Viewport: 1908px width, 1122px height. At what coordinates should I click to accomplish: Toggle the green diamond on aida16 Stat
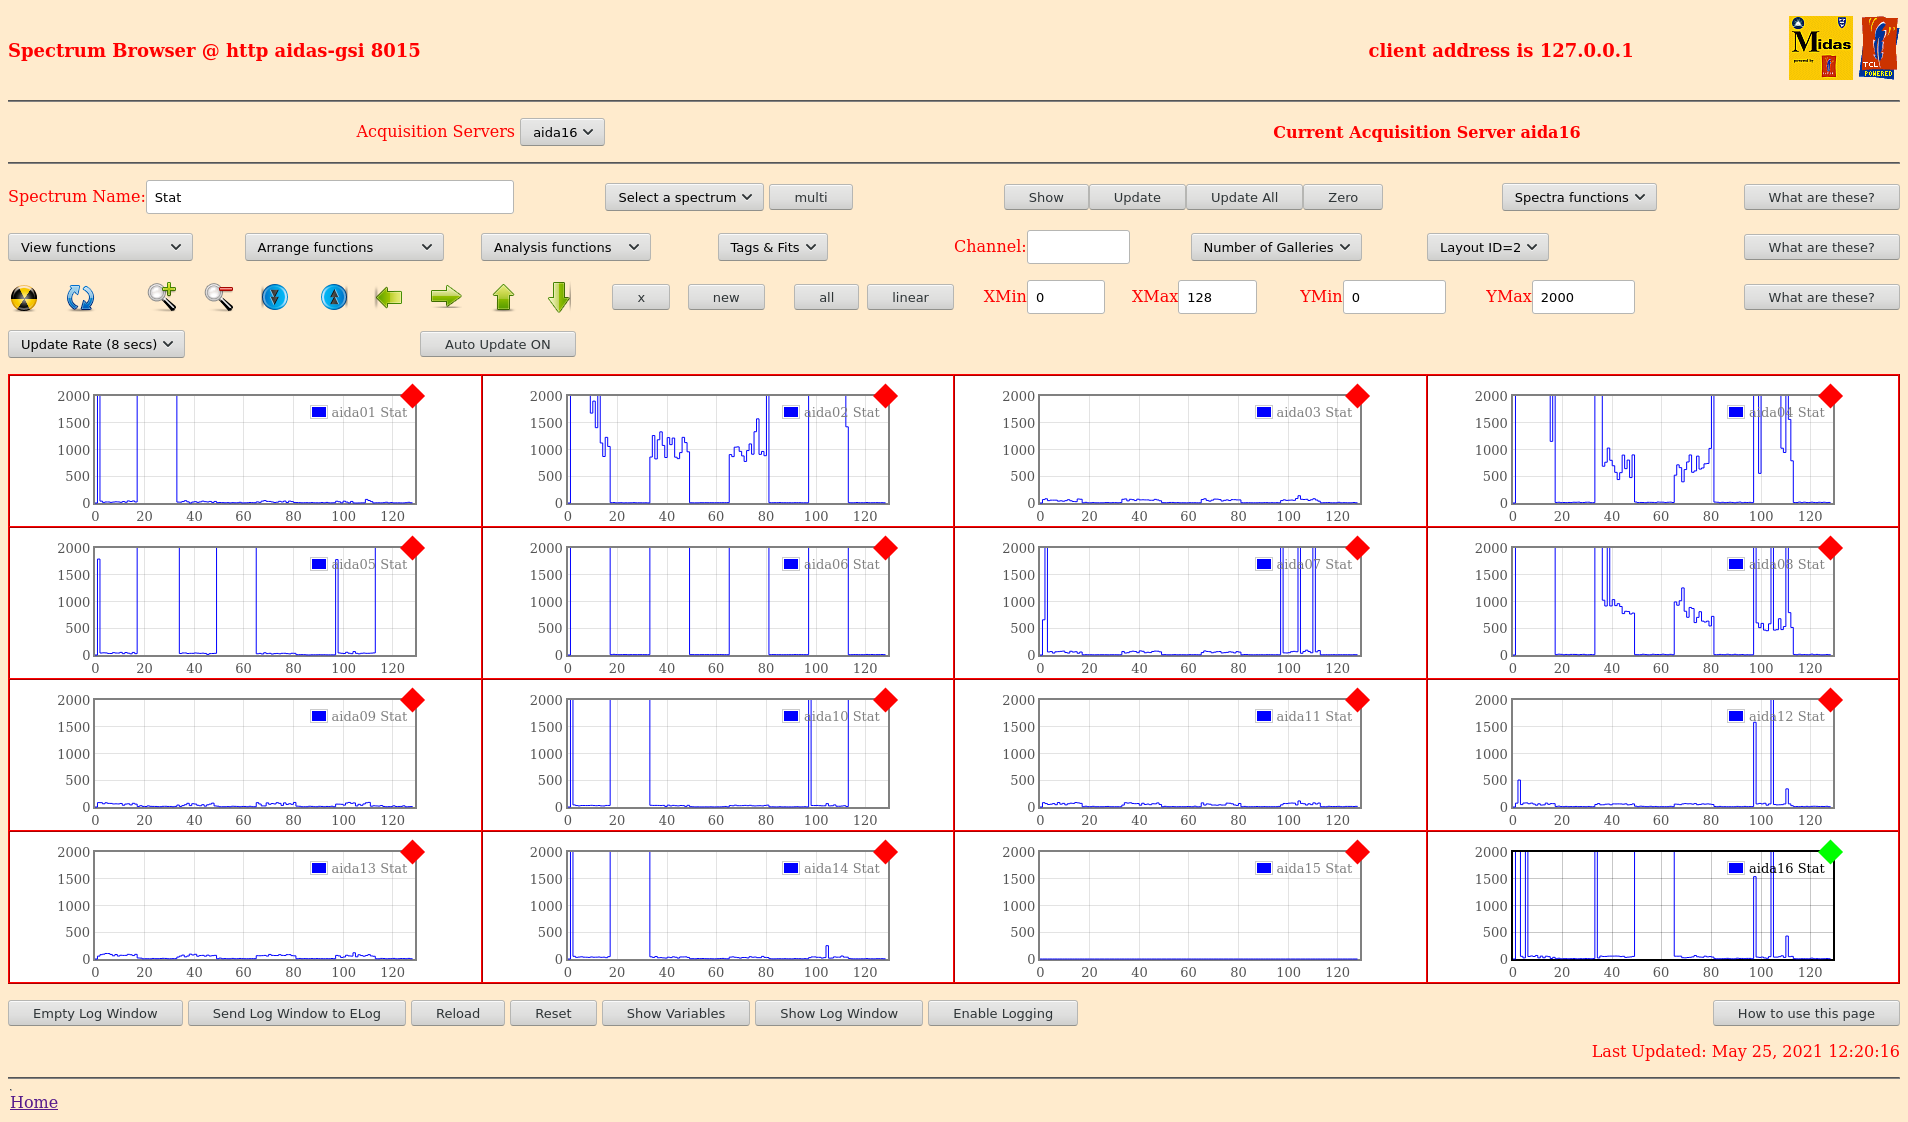pyautogui.click(x=1830, y=852)
